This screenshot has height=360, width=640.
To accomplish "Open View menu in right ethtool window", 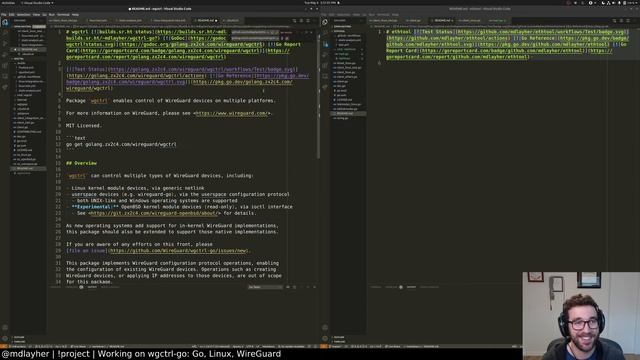I will 356,15.
